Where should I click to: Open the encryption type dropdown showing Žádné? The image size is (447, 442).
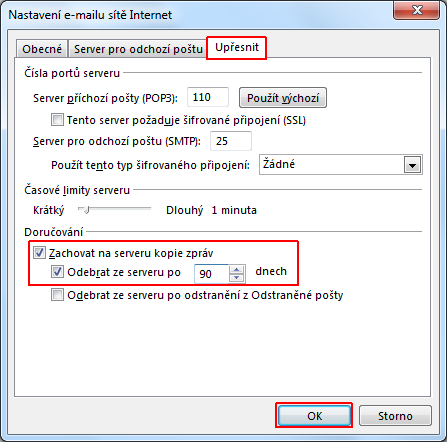click(341, 165)
